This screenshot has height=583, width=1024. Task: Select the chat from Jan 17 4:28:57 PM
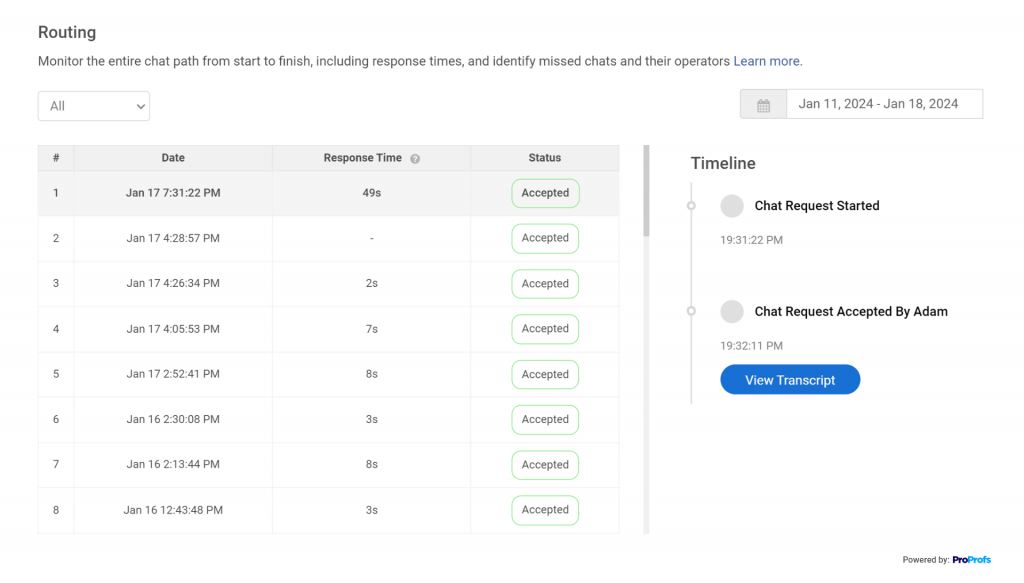328,238
